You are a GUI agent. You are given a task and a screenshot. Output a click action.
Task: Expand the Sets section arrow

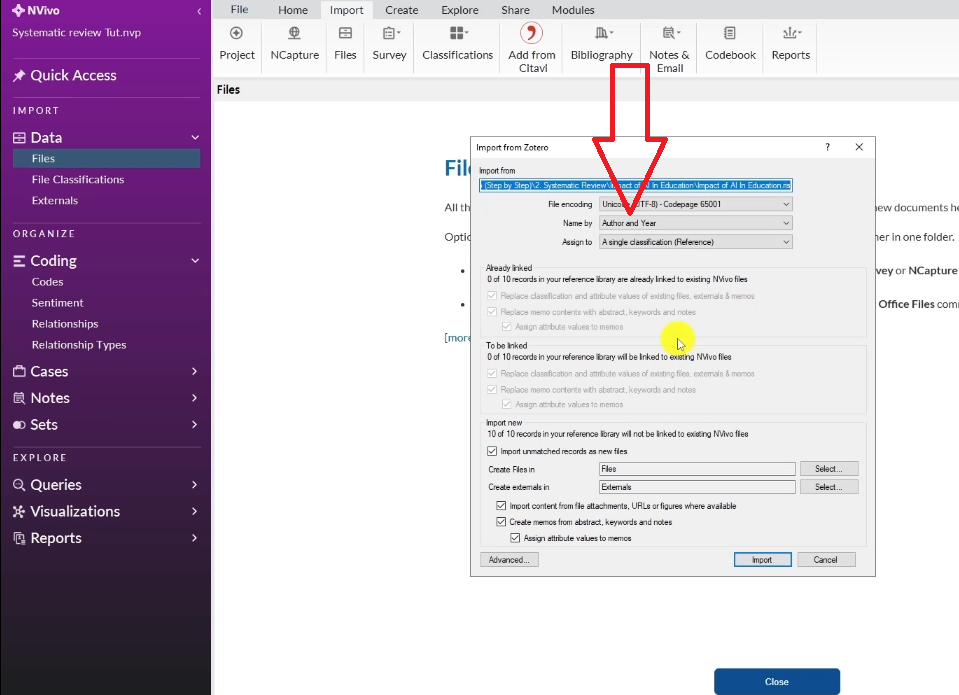coord(194,425)
